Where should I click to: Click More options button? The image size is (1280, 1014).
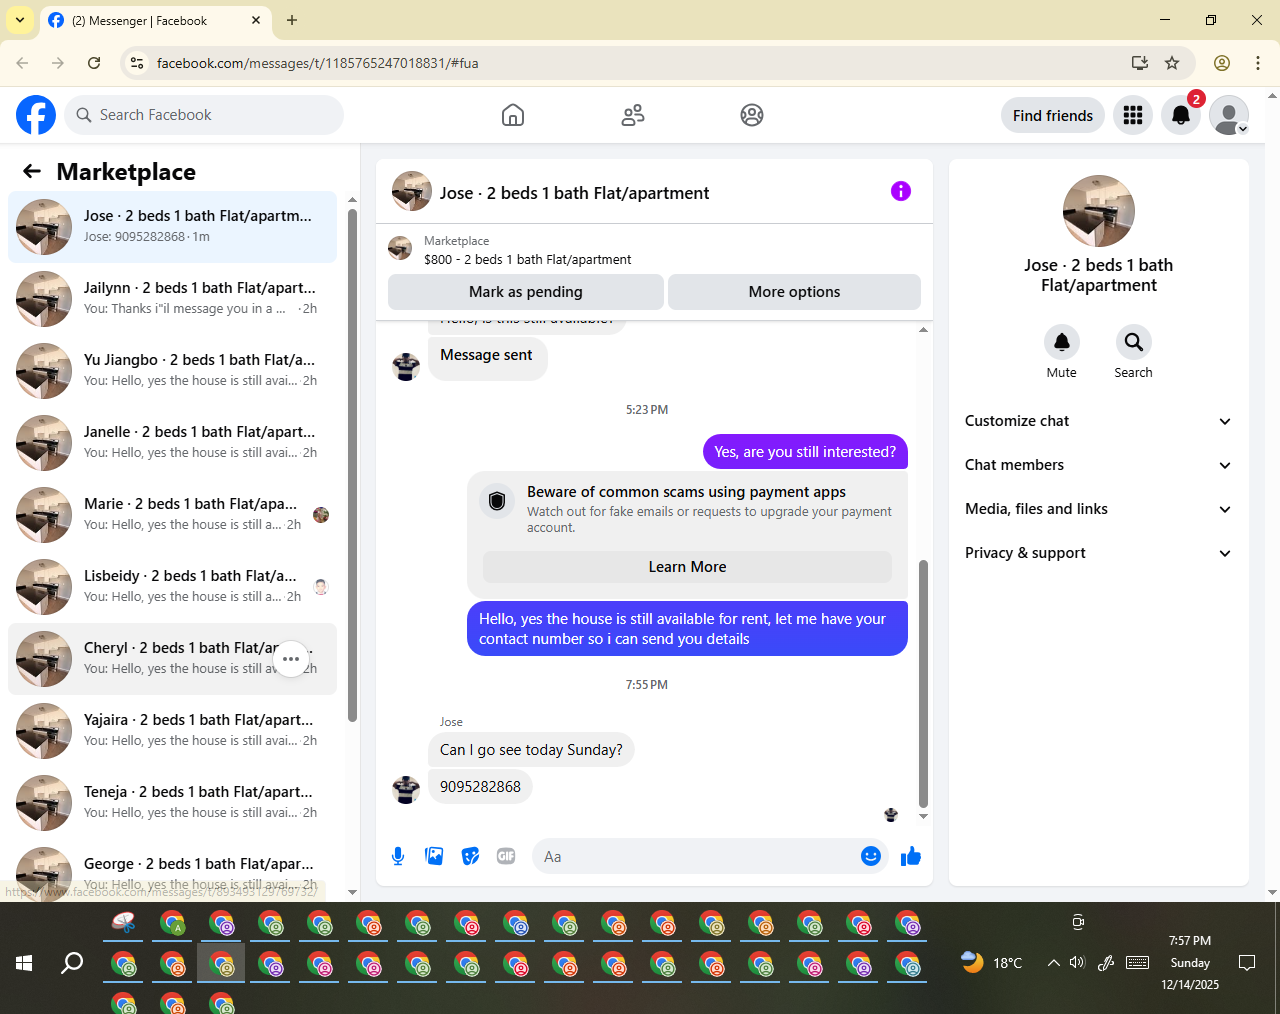(x=794, y=292)
